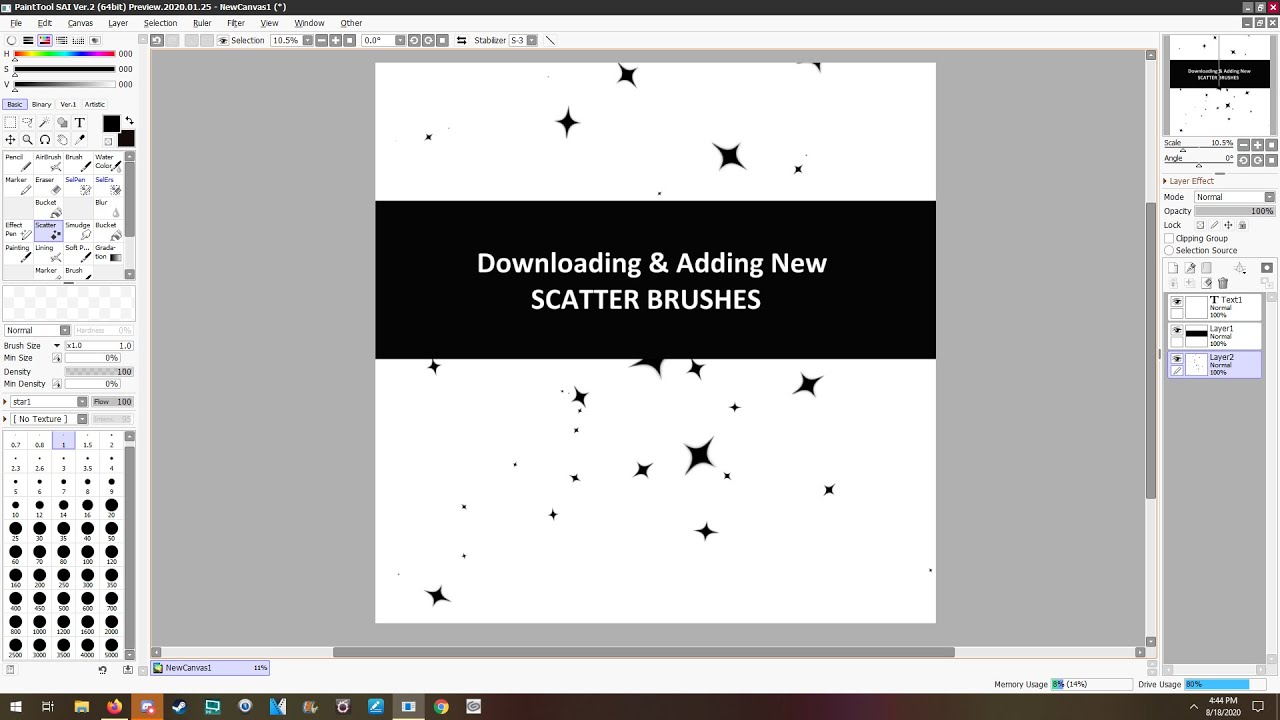Select the Lasso selection tool
This screenshot has width=1280, height=720.
[27, 123]
